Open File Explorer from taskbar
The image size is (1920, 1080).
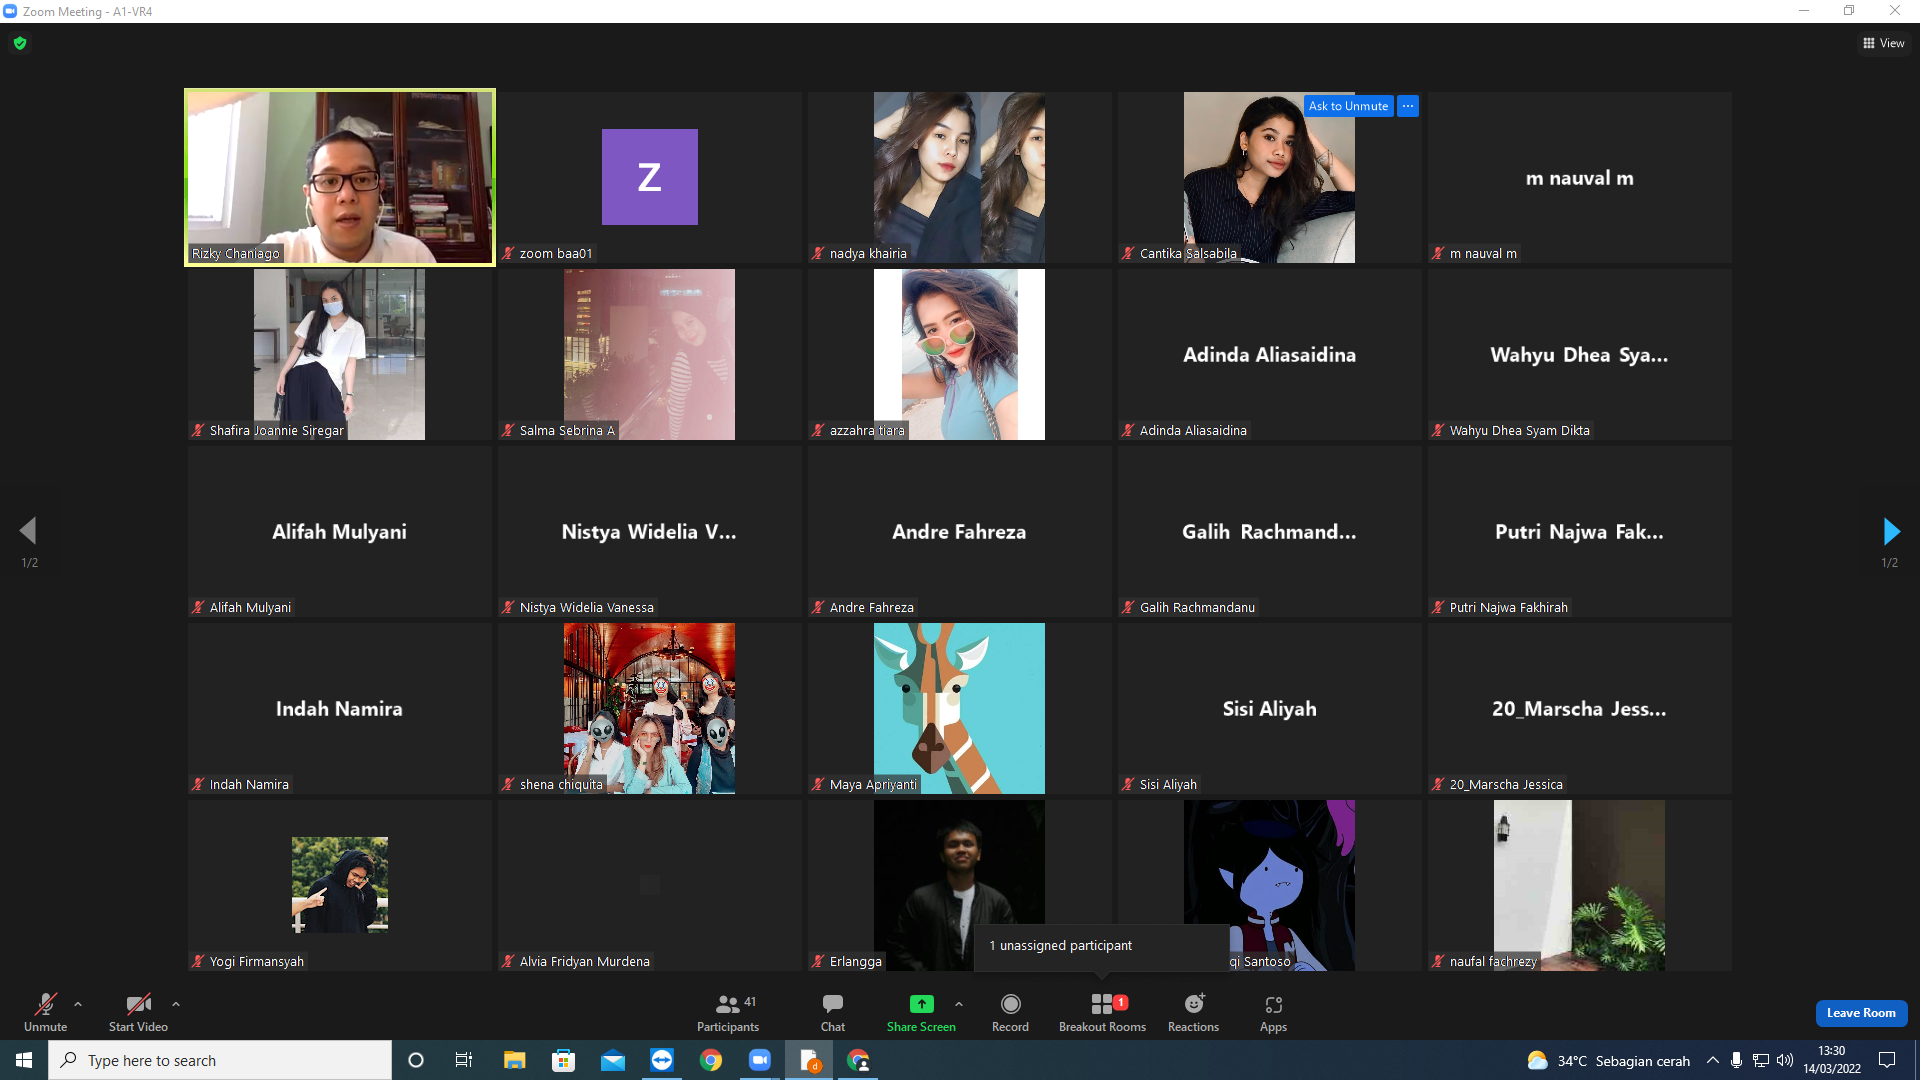tap(514, 1060)
